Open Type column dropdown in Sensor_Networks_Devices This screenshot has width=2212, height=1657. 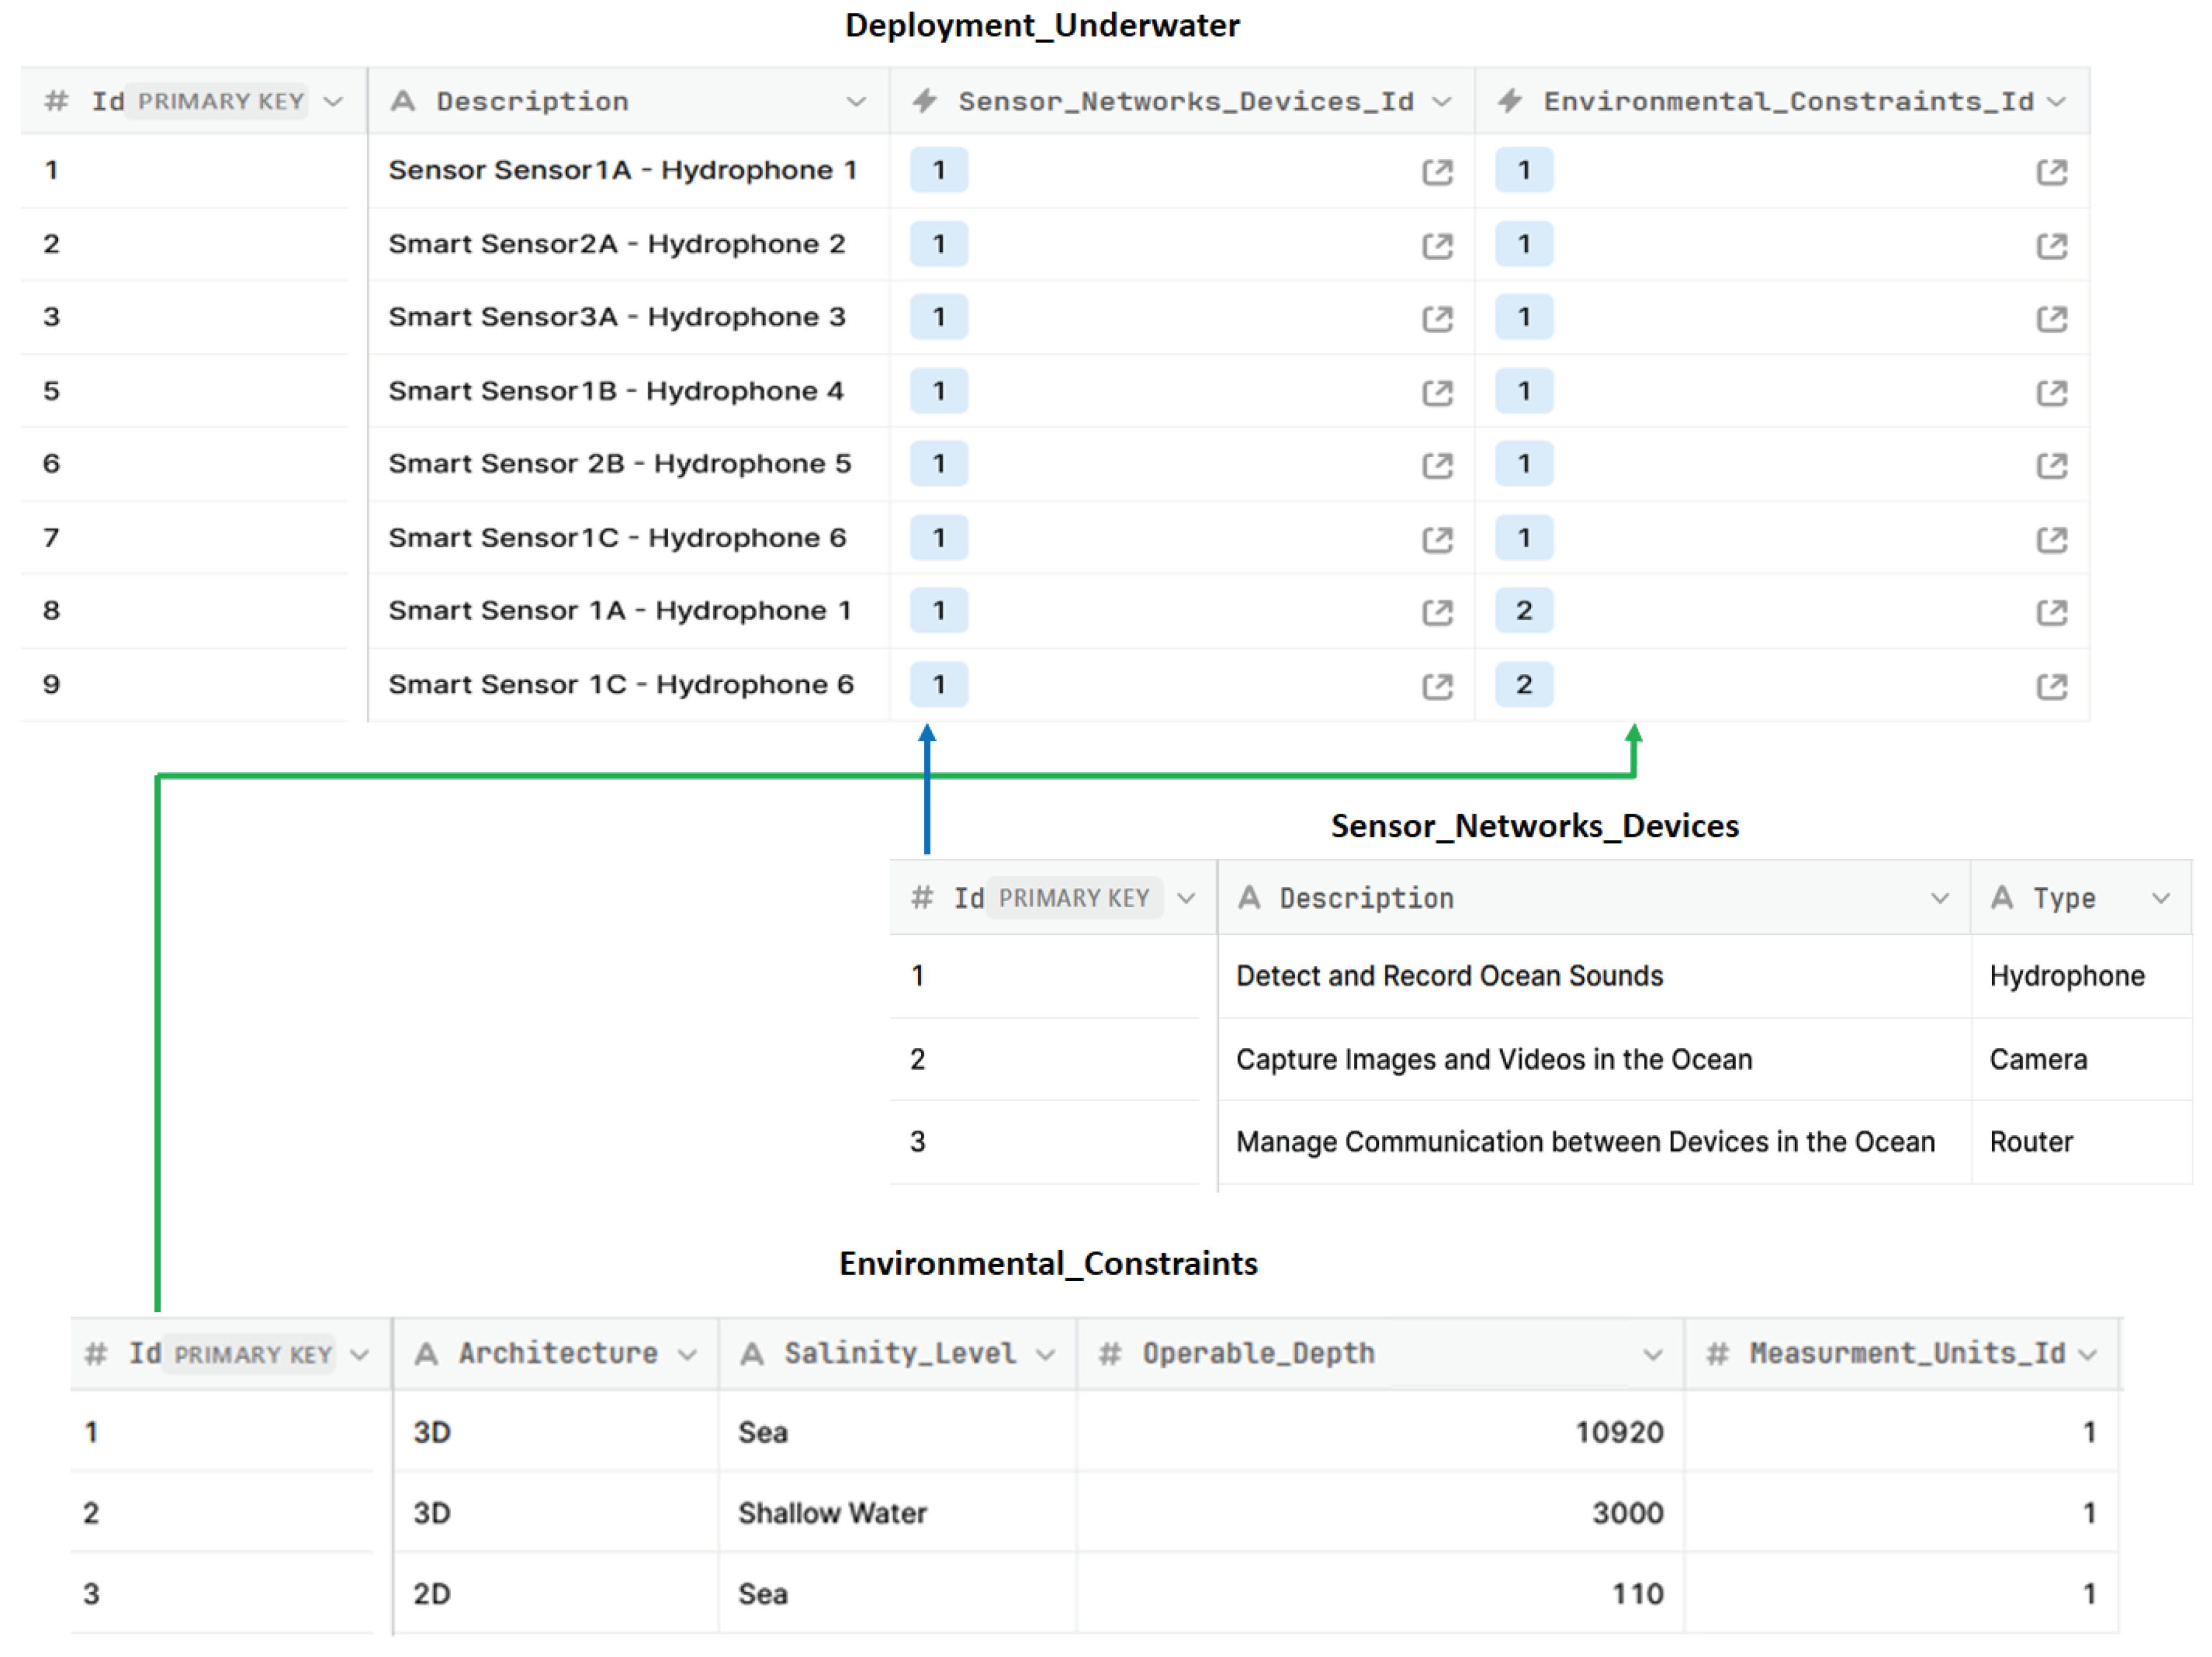2160,899
